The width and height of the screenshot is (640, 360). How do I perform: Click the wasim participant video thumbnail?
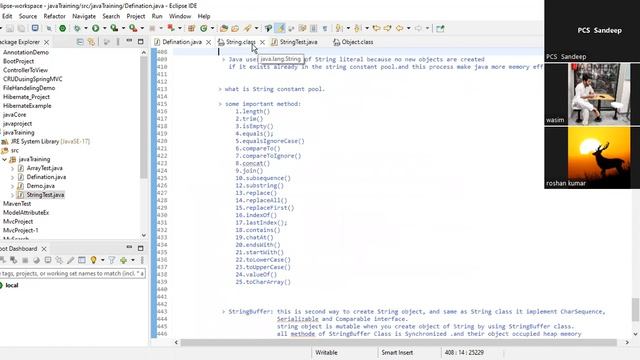(x=592, y=94)
